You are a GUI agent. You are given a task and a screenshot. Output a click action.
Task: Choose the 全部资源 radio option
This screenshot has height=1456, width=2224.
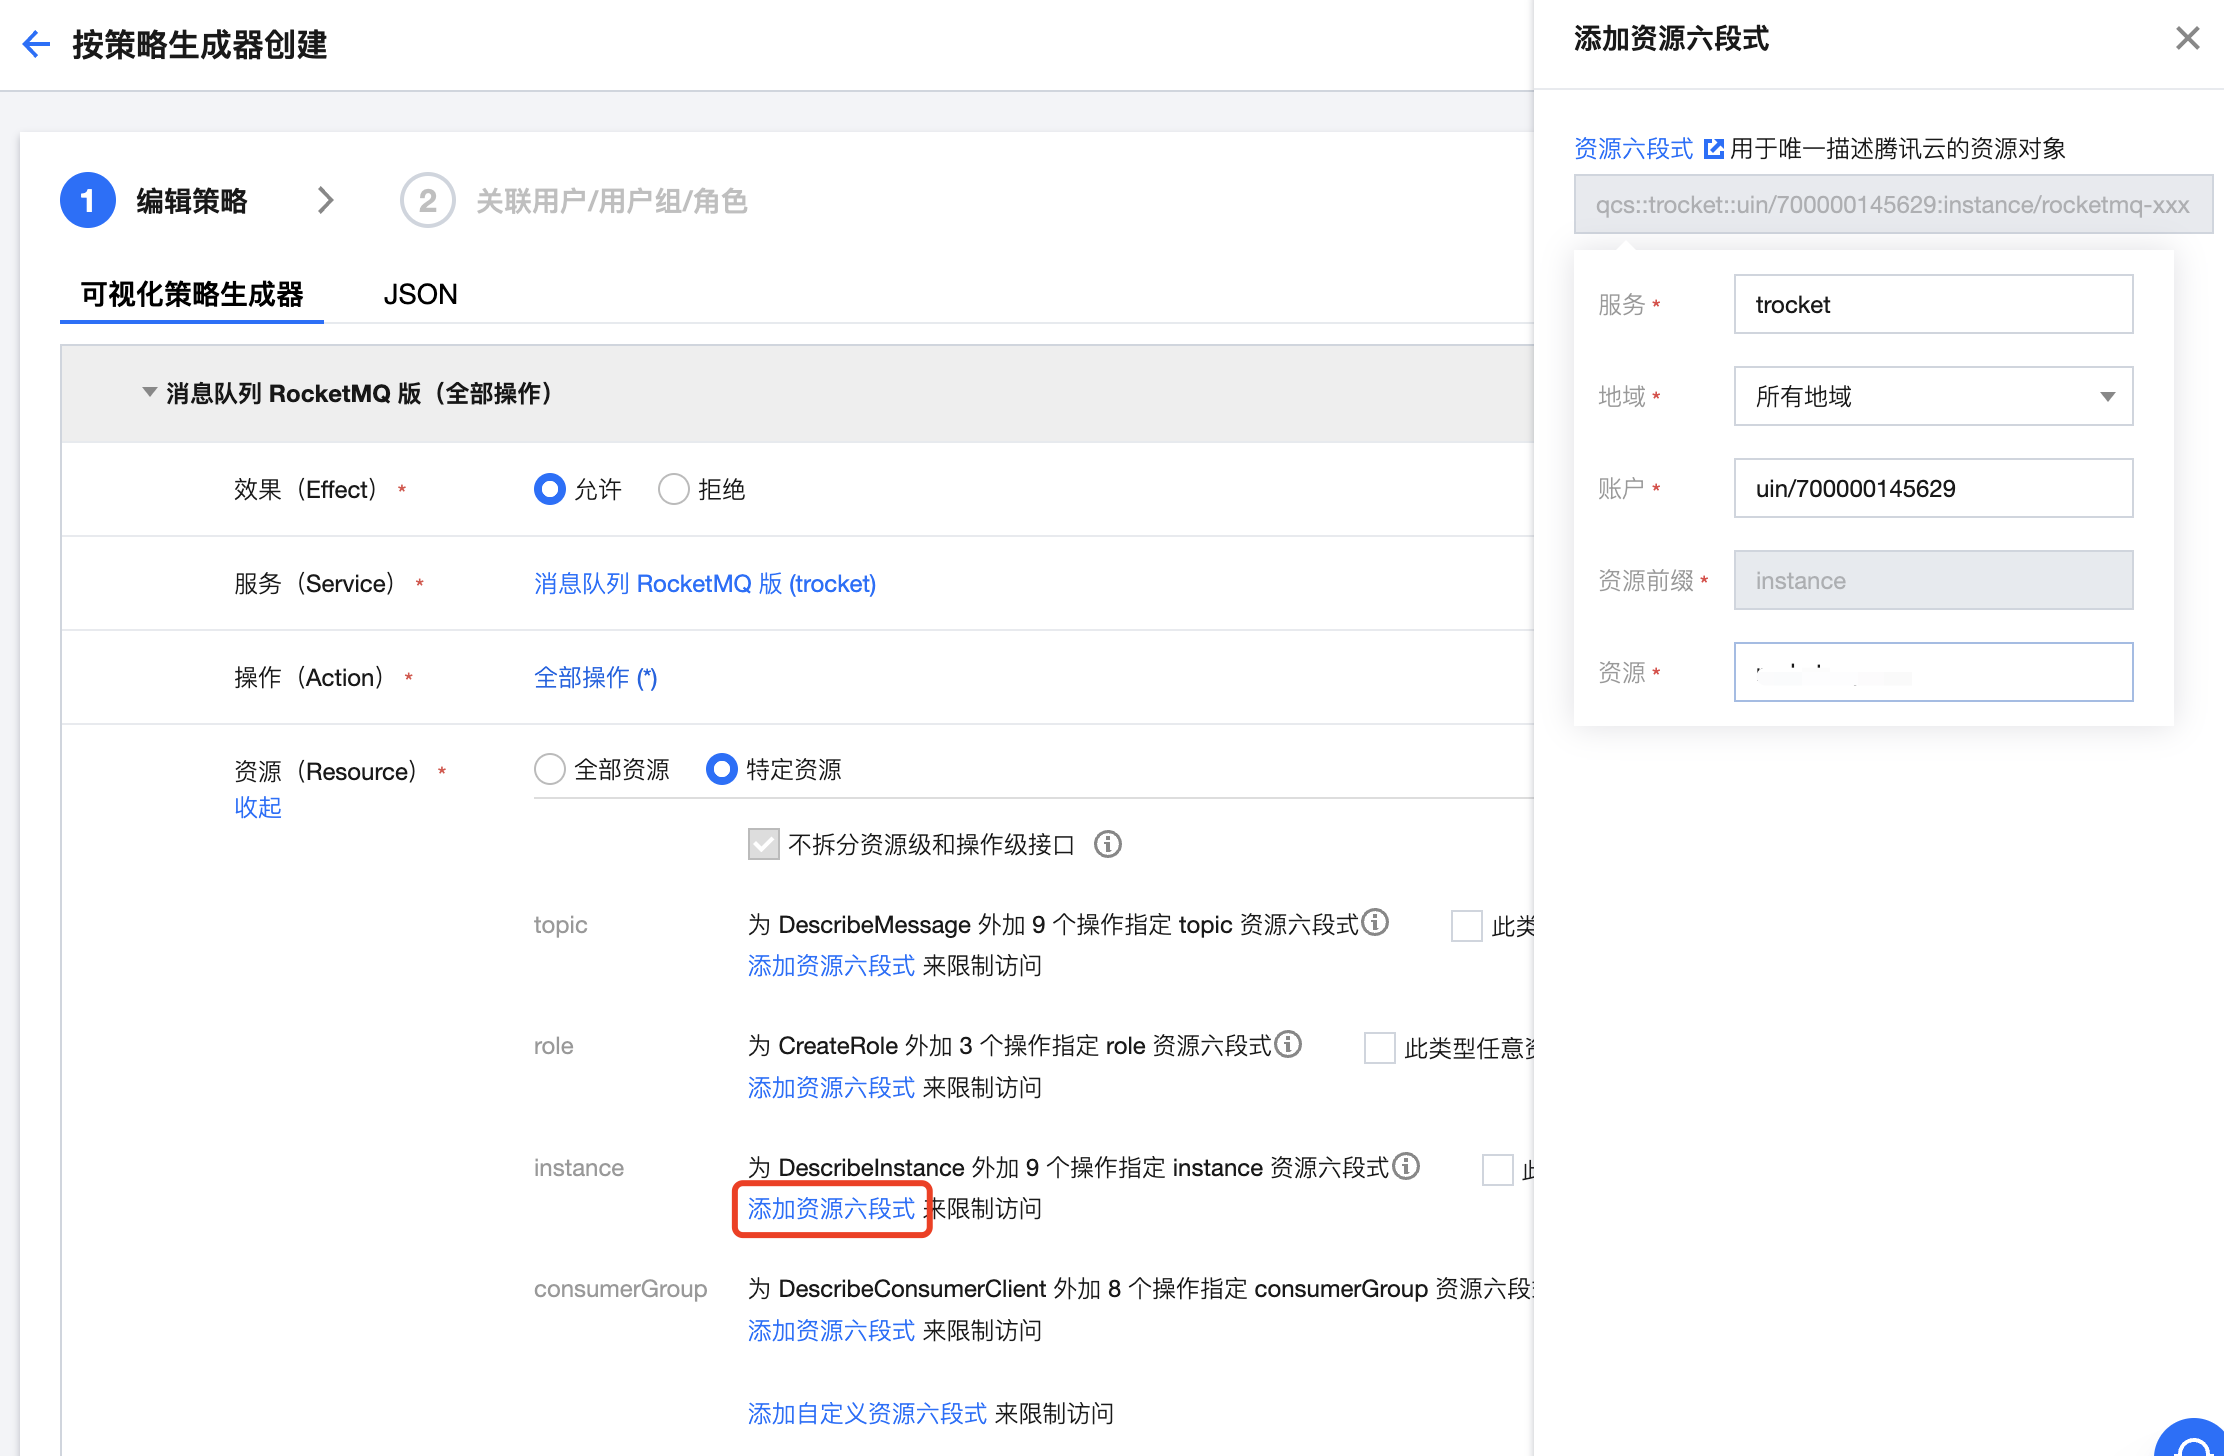[550, 769]
